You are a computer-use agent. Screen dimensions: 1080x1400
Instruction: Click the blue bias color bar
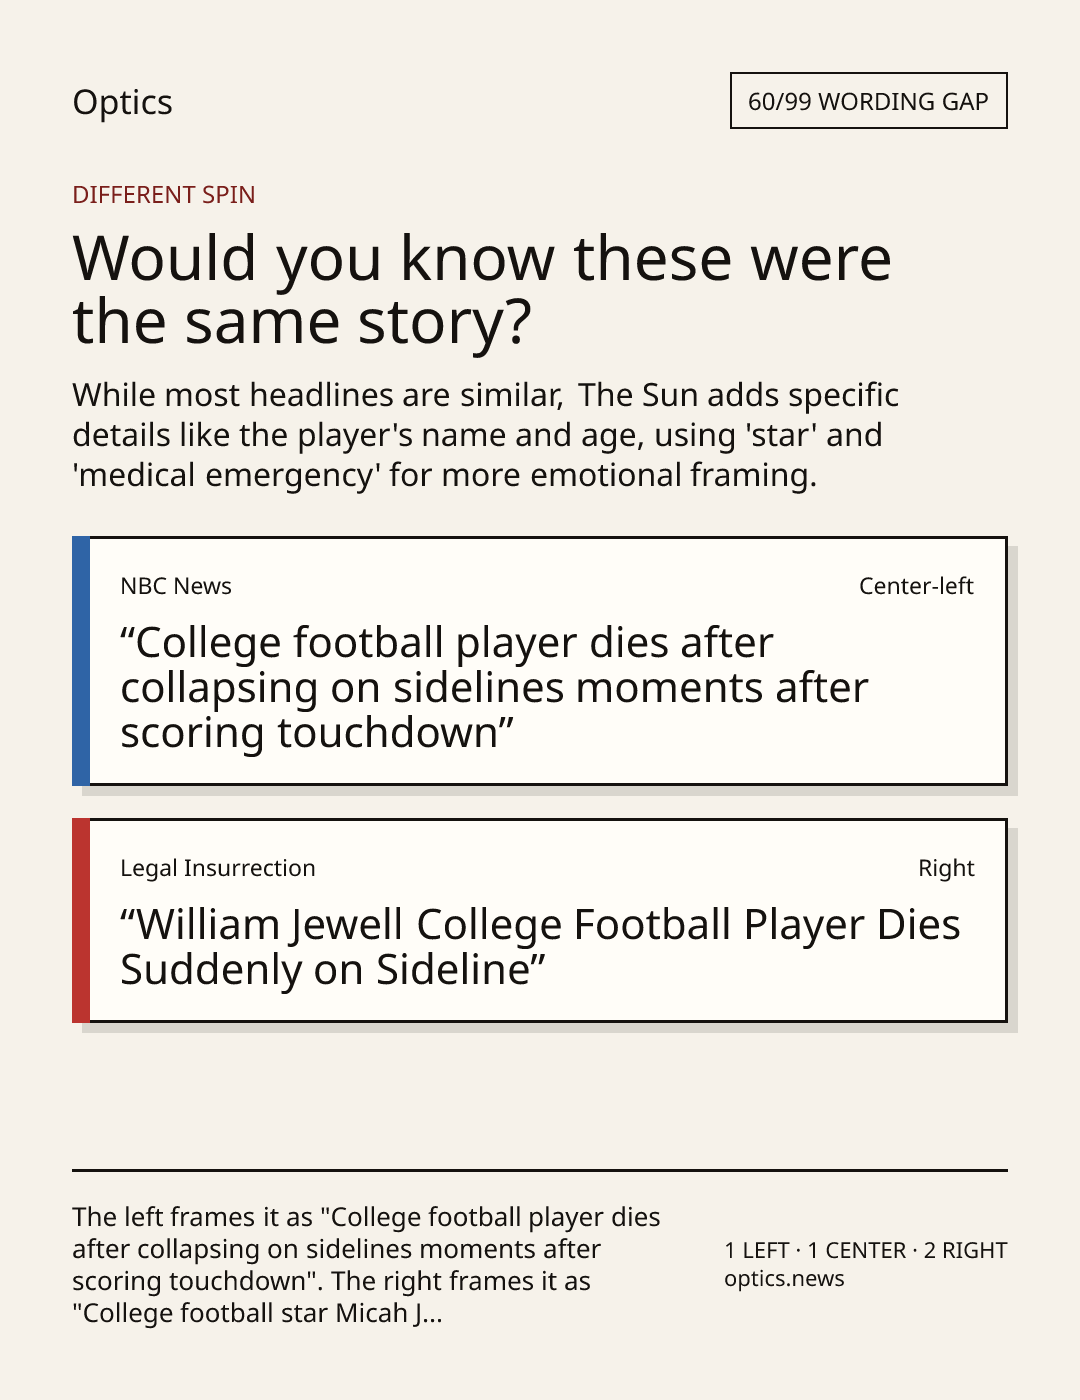81,661
